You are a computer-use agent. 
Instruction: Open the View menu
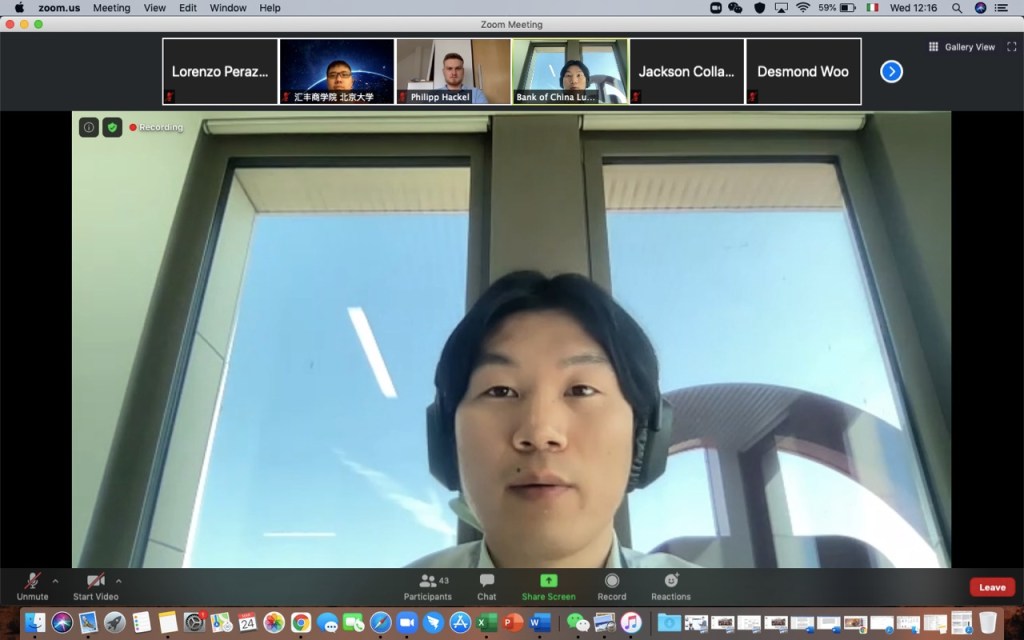pos(154,8)
